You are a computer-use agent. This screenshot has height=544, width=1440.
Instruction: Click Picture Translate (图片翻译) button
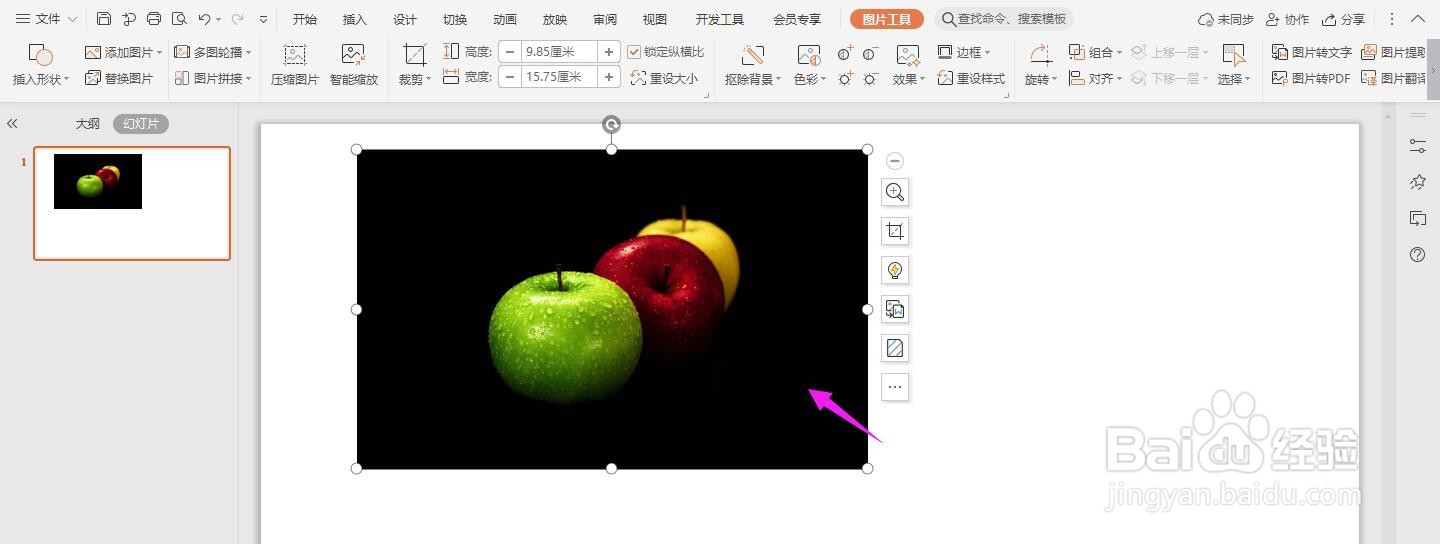pyautogui.click(x=1394, y=78)
